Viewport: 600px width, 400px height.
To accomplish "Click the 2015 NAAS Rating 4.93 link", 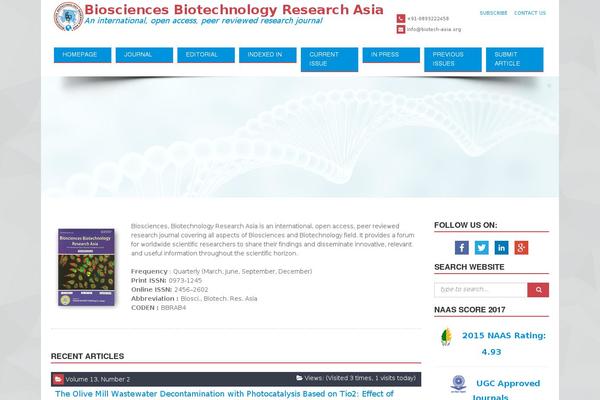I will [504, 344].
